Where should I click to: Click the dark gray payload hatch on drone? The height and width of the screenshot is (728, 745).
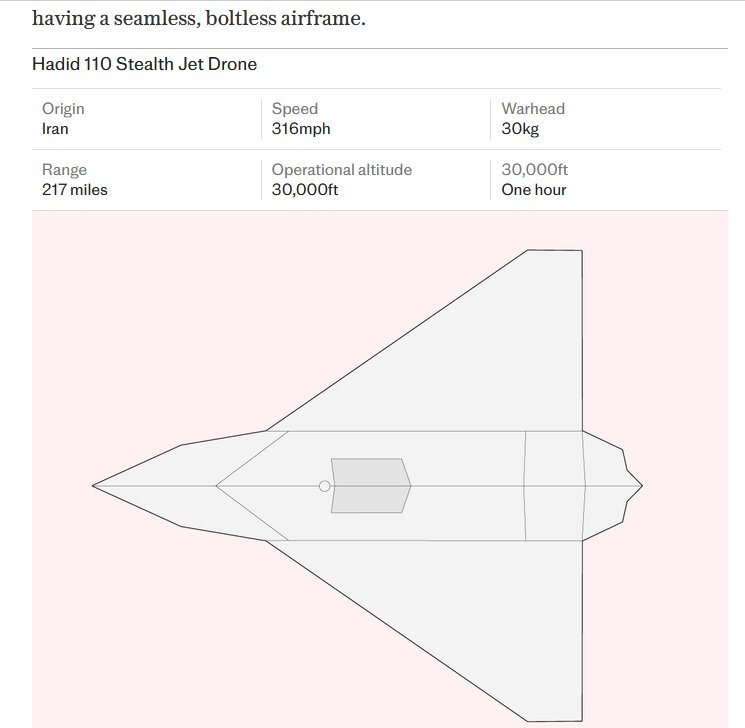tap(371, 486)
